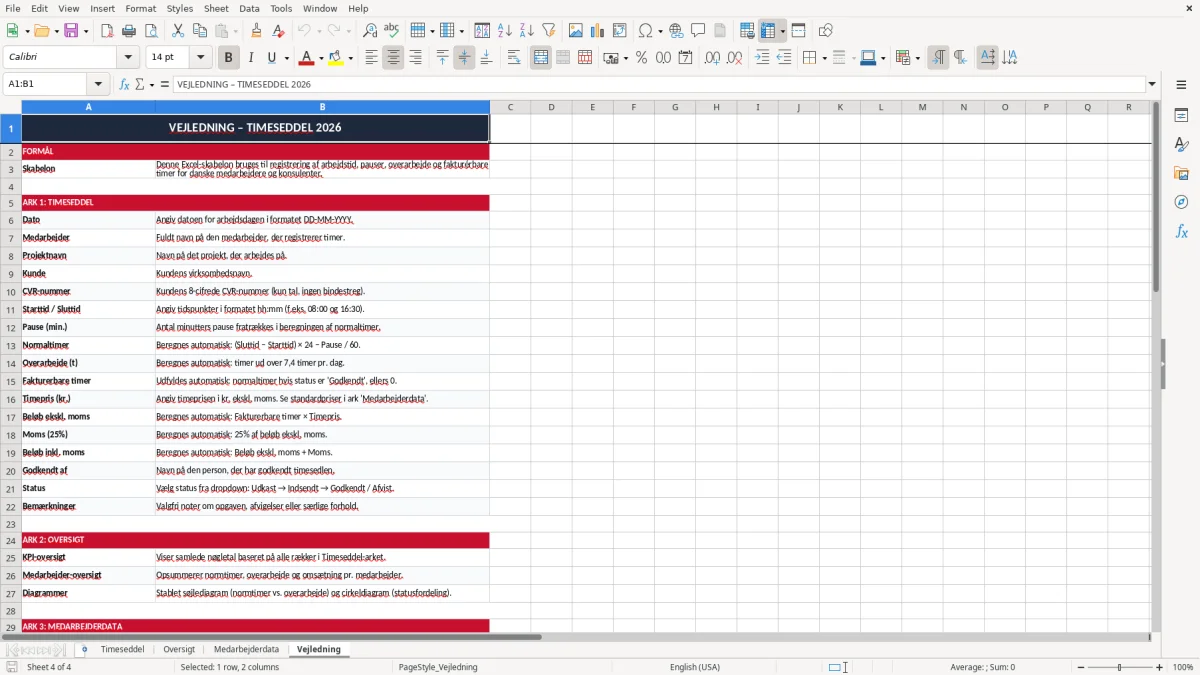Click the Copy icon
Image resolution: width=1200 pixels, height=675 pixels.
click(200, 31)
